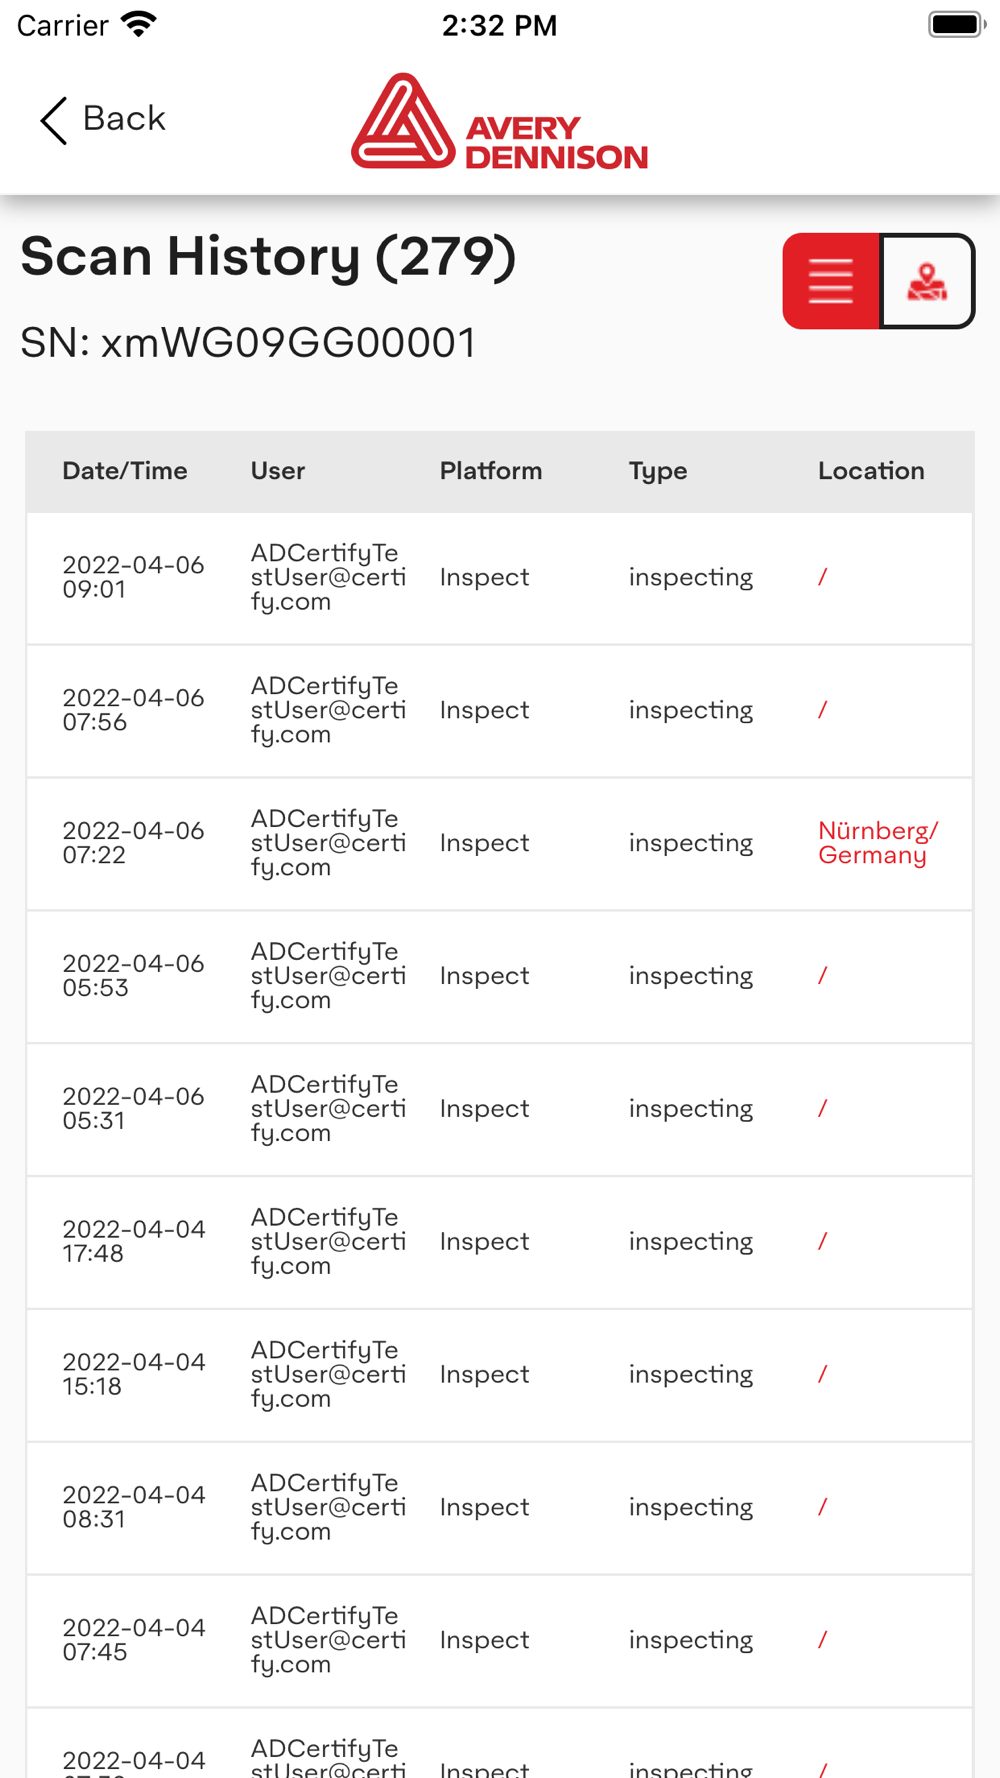Select the 2022-04-04 17:48 scan row
Screen dimensions: 1000x1778
[x=499, y=1242]
